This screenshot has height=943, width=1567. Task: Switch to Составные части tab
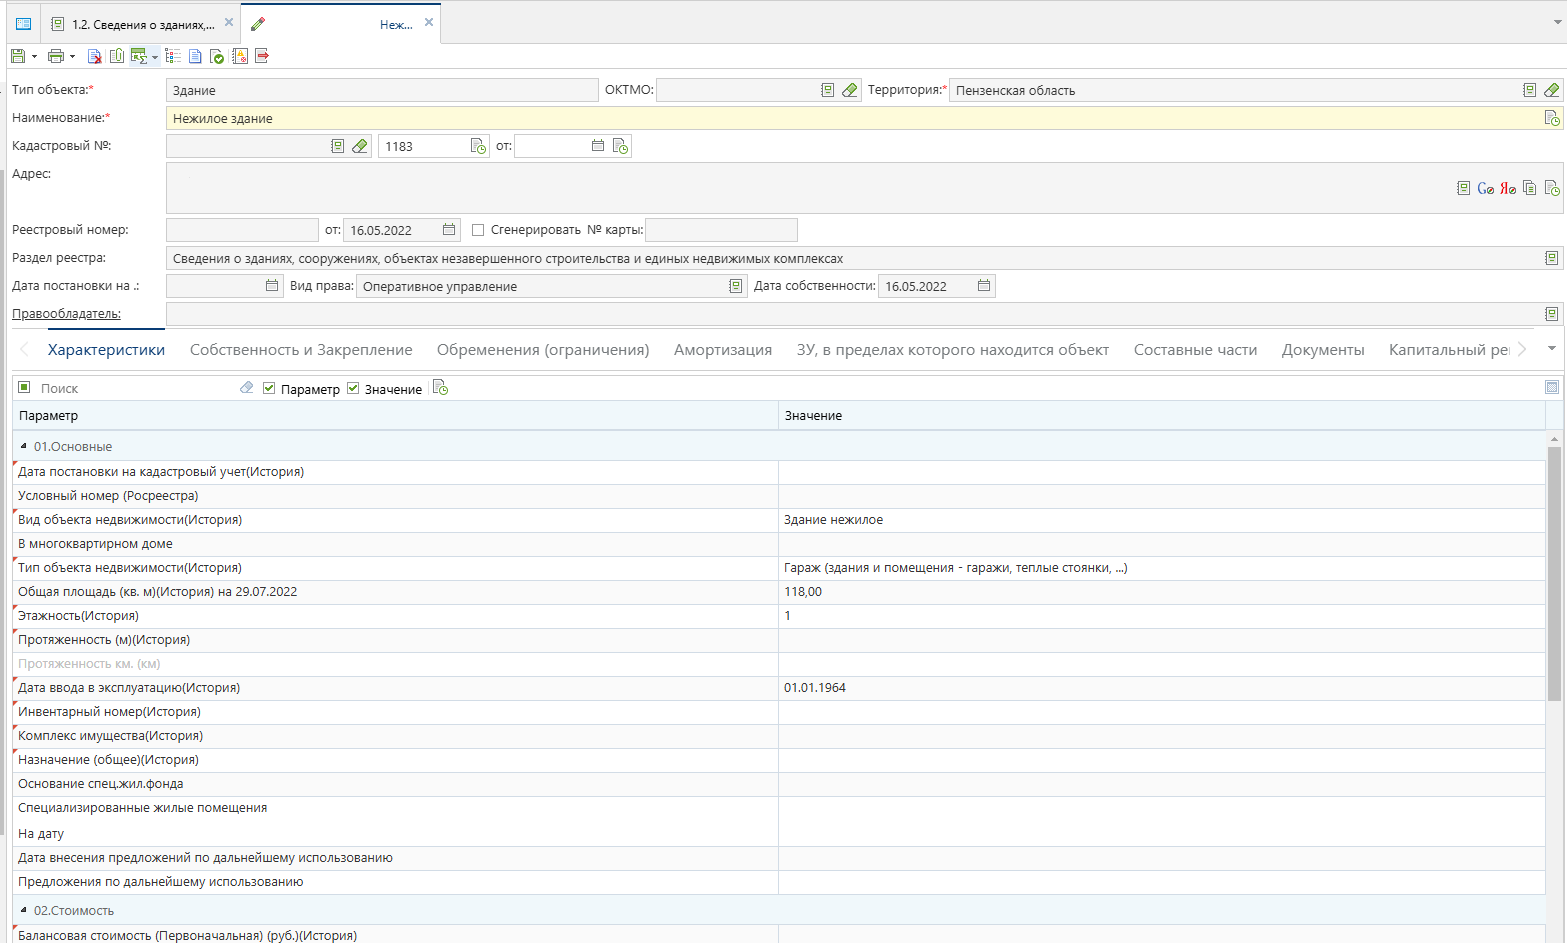pos(1196,350)
